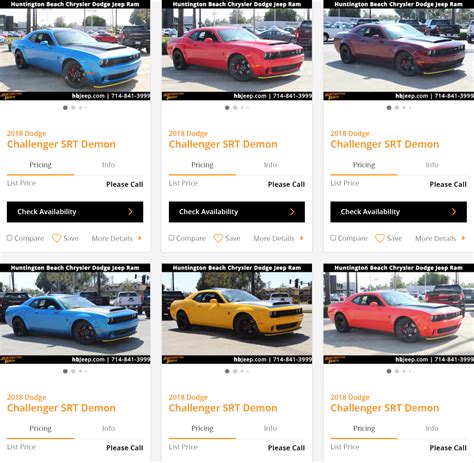Select second carousel dot under top red car
This screenshot has width=474, height=463.
[x=235, y=108]
